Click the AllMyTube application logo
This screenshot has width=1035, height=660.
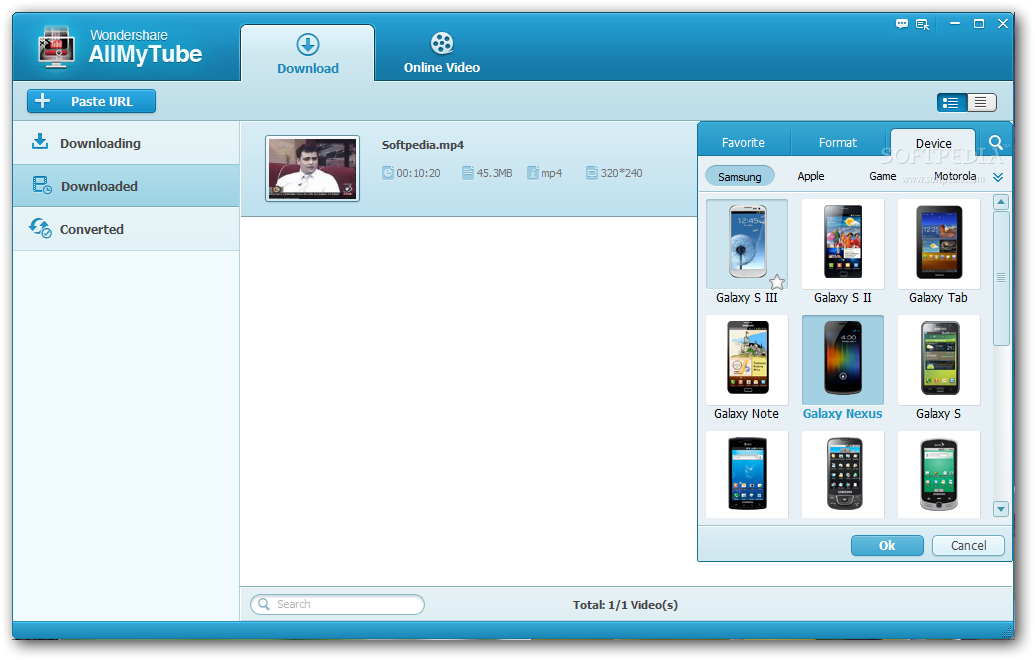coord(57,47)
